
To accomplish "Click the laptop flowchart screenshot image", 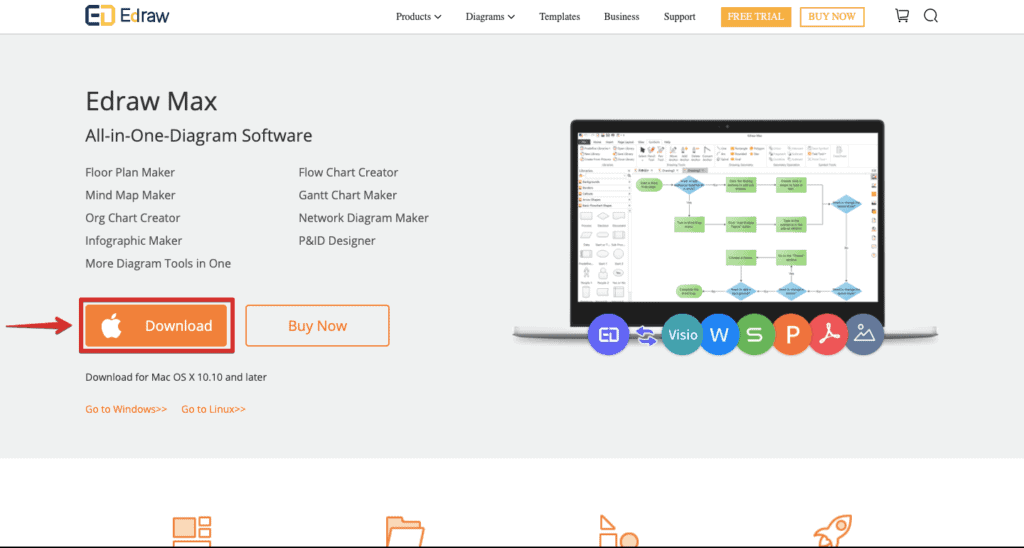I will (x=728, y=217).
